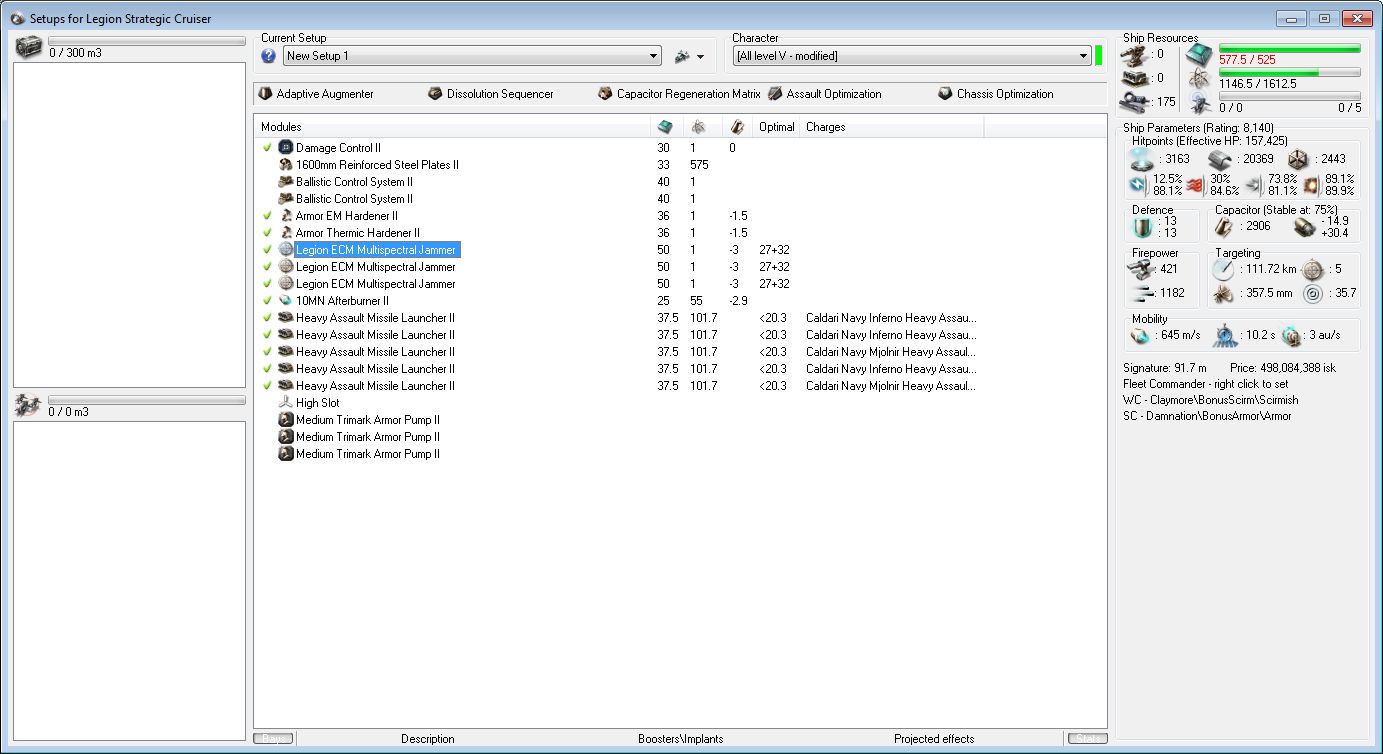1383x754 pixels.
Task: Select the Capacitor Regeneration Matrix subsystem icon
Action: click(x=605, y=94)
